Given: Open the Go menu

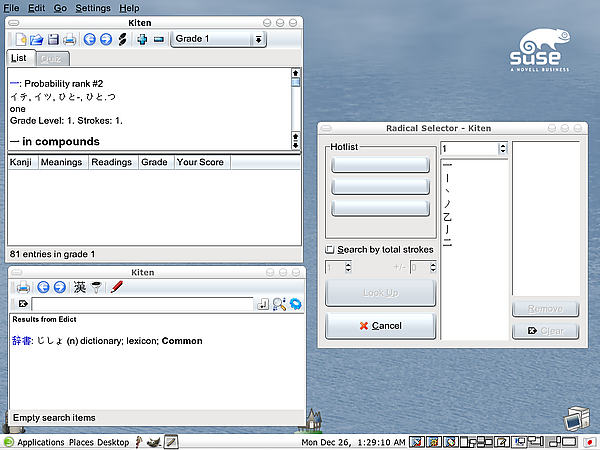Looking at the screenshot, I should coord(60,8).
